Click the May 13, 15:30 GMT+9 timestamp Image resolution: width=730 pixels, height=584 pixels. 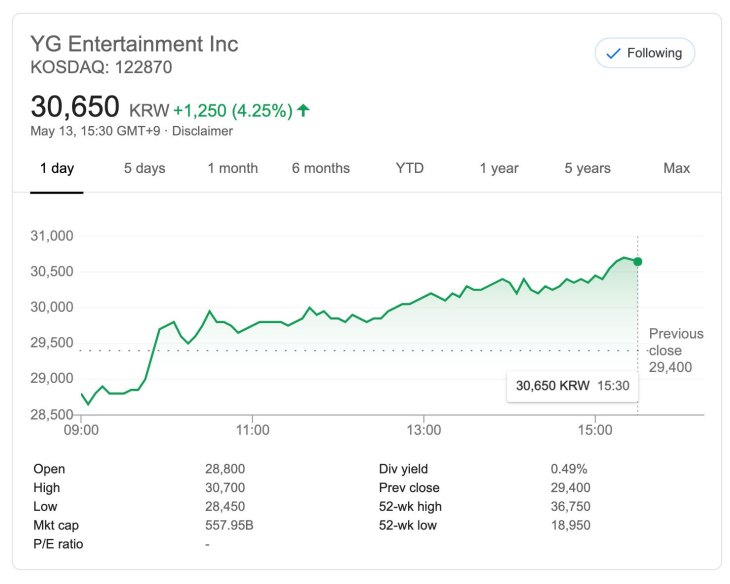(x=95, y=131)
